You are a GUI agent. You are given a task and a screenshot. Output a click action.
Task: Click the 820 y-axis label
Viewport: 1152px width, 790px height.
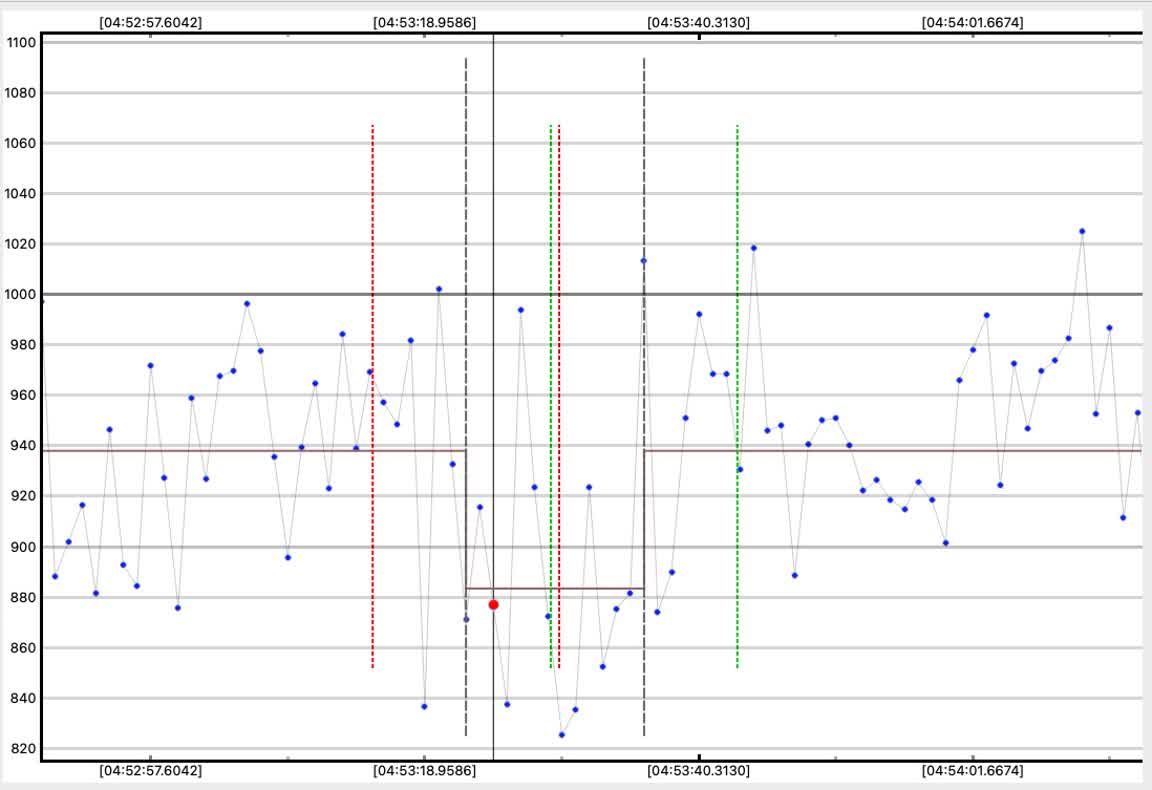20,749
